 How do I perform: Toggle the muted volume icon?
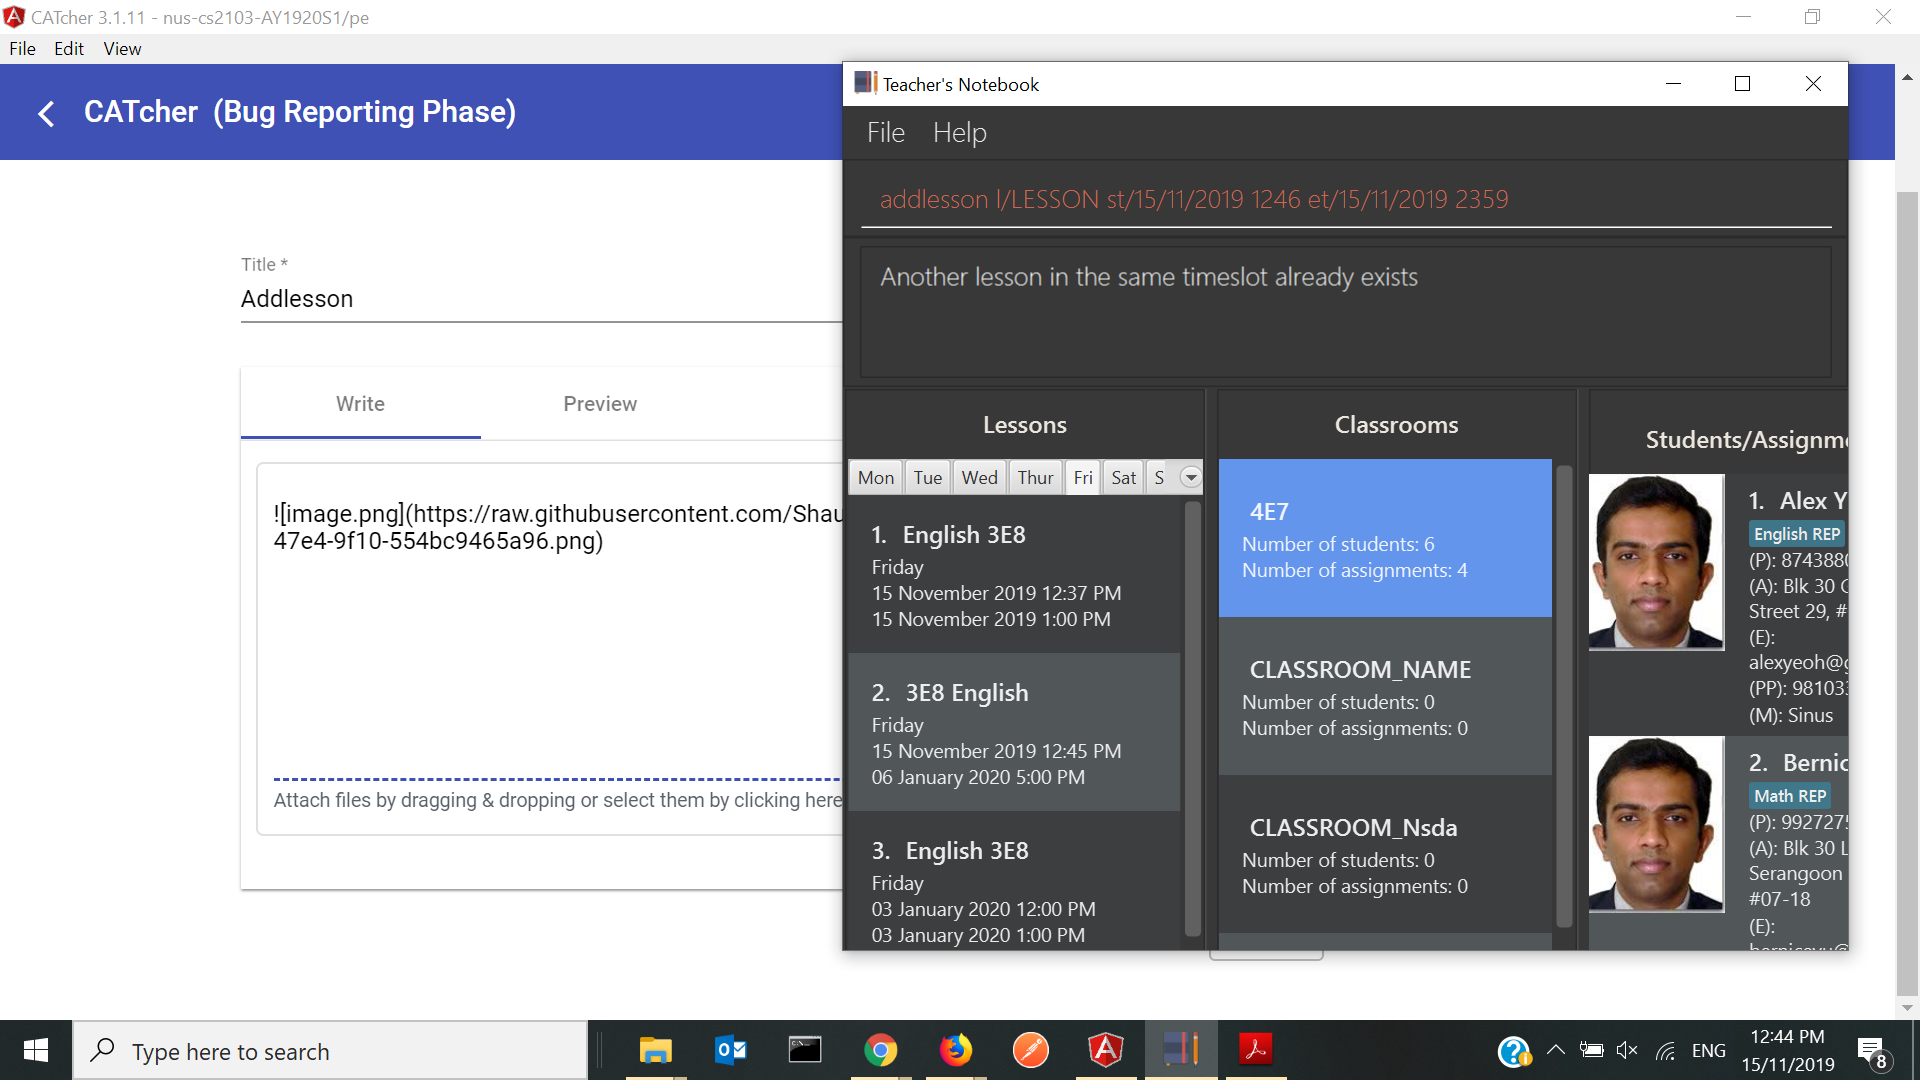(1627, 1050)
